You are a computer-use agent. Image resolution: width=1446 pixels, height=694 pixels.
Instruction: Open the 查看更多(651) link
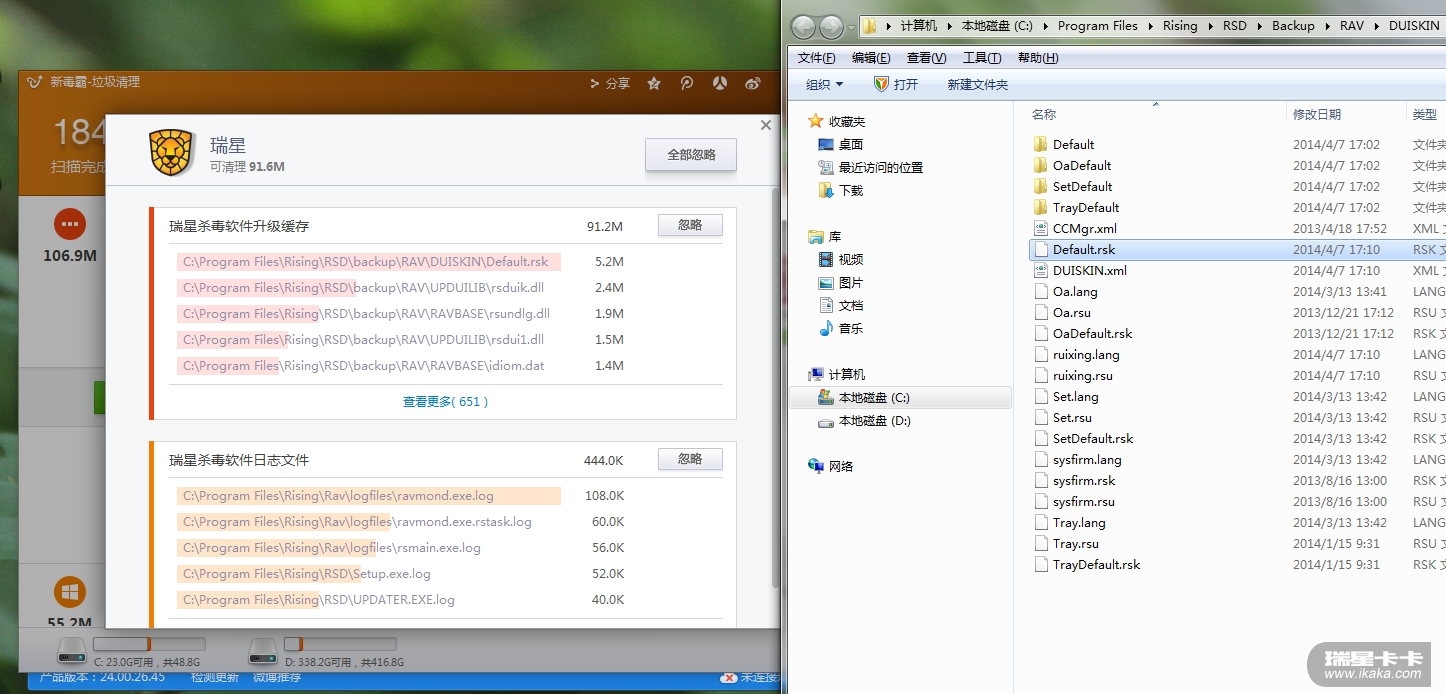(x=445, y=401)
